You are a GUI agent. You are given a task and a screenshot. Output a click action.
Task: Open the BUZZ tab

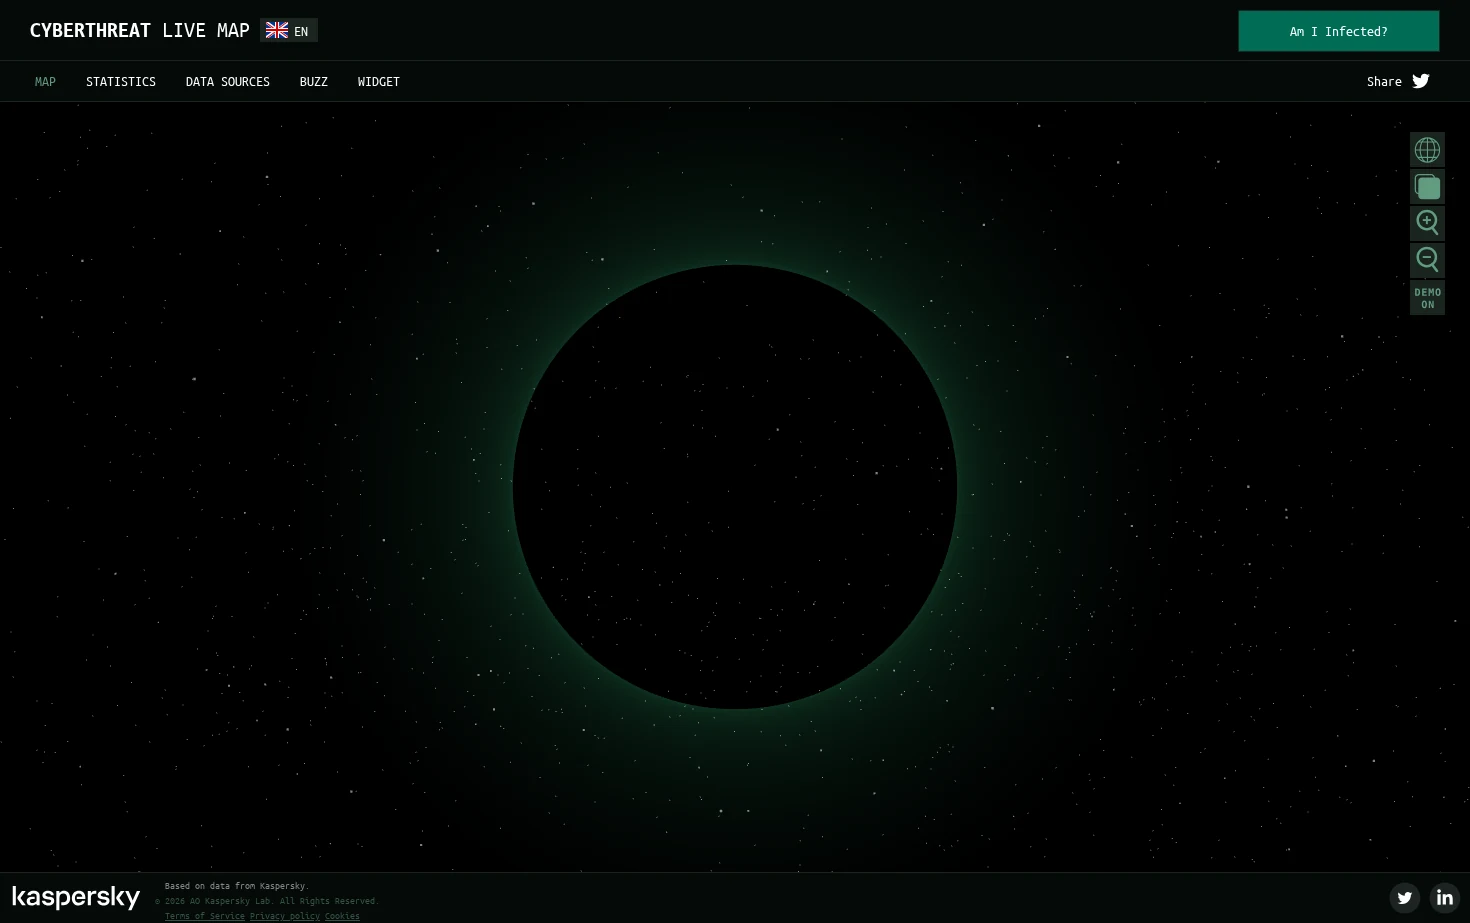[x=314, y=82]
